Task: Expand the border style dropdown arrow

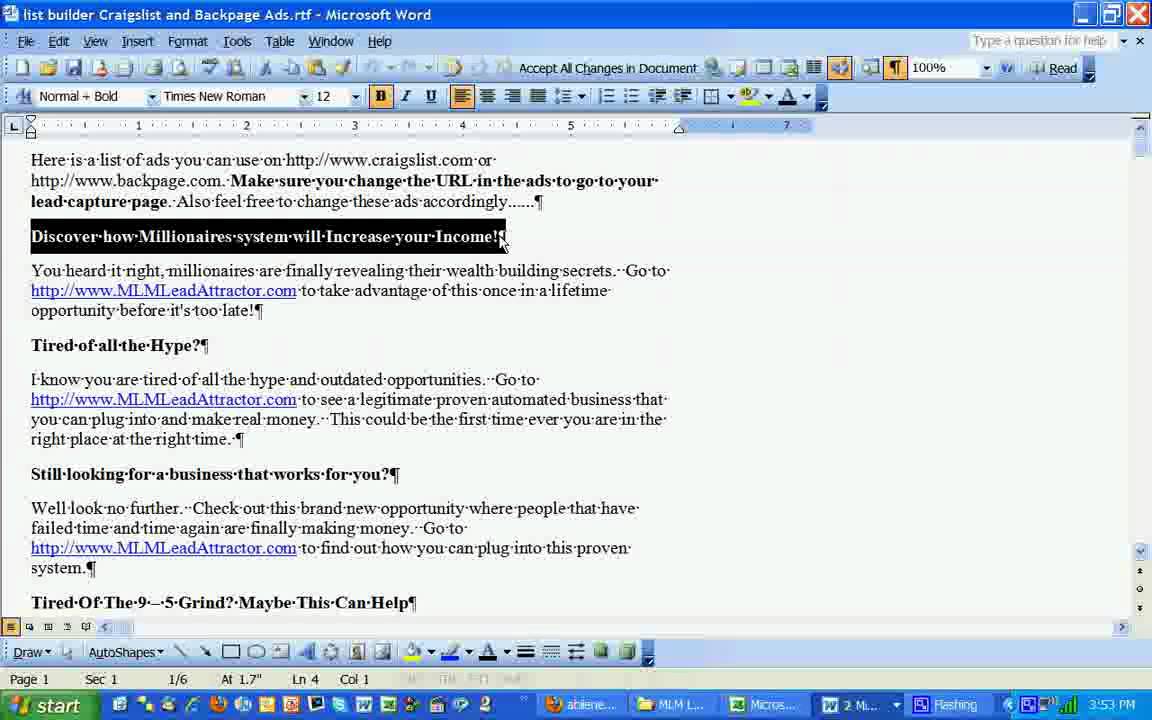Action: pos(730,96)
